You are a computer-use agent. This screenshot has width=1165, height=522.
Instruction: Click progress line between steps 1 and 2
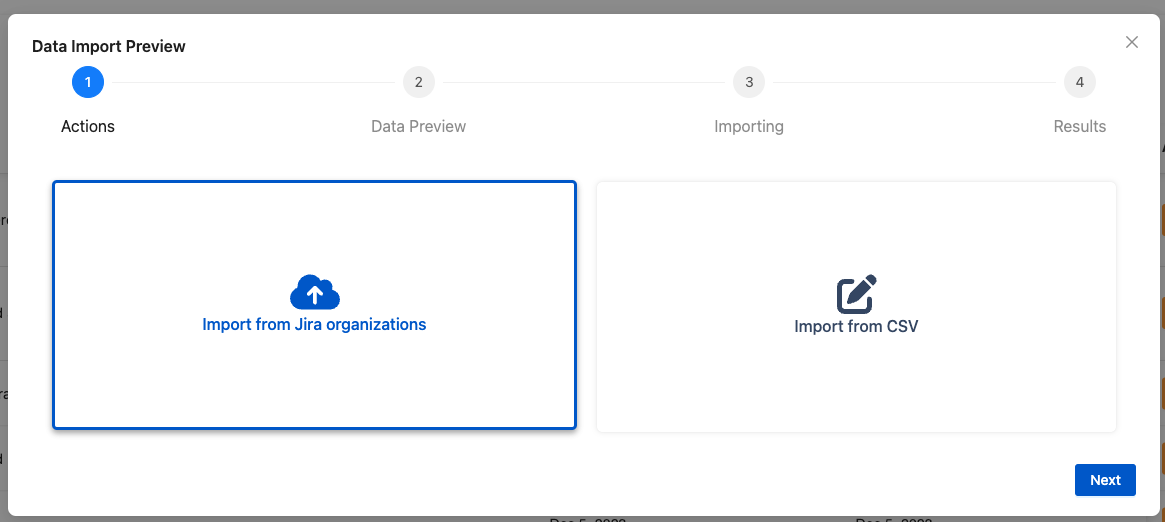click(x=253, y=82)
